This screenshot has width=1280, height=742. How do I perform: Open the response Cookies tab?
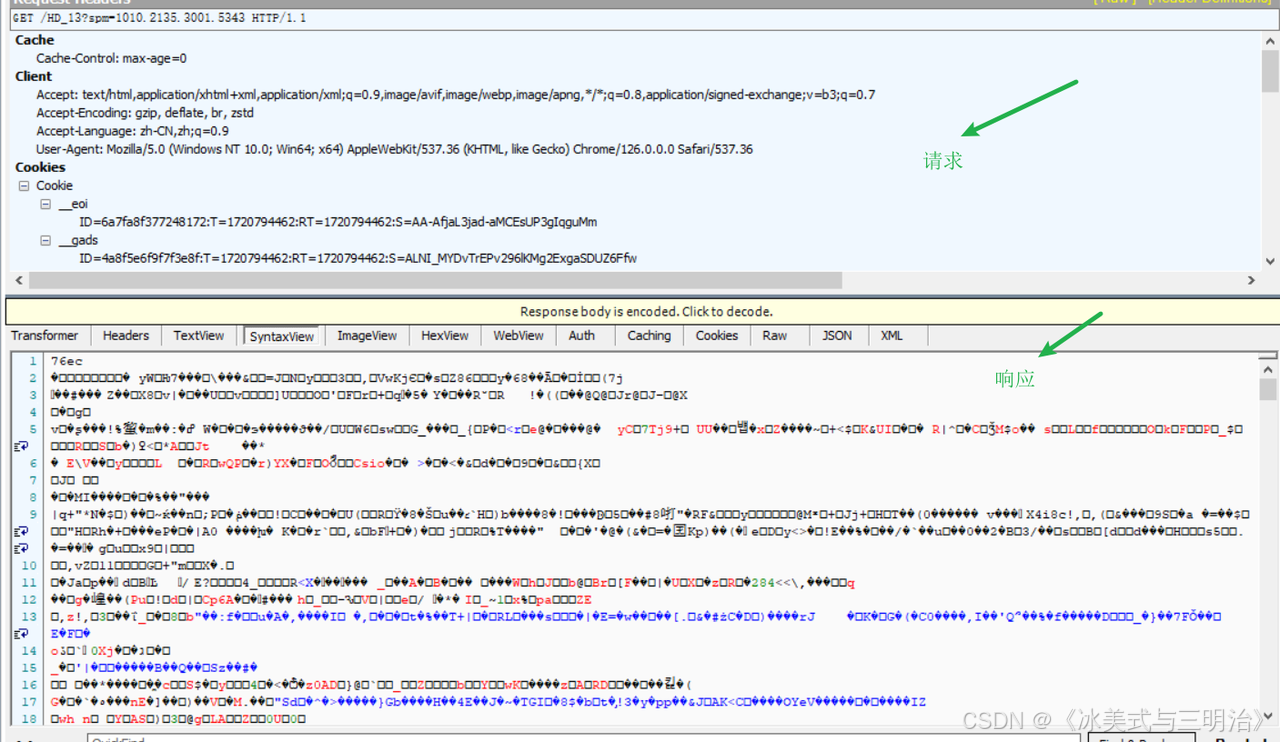717,336
